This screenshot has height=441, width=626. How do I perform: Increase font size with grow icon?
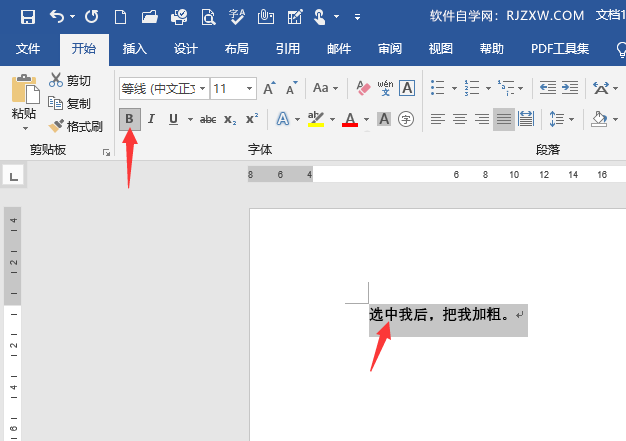tap(269, 88)
